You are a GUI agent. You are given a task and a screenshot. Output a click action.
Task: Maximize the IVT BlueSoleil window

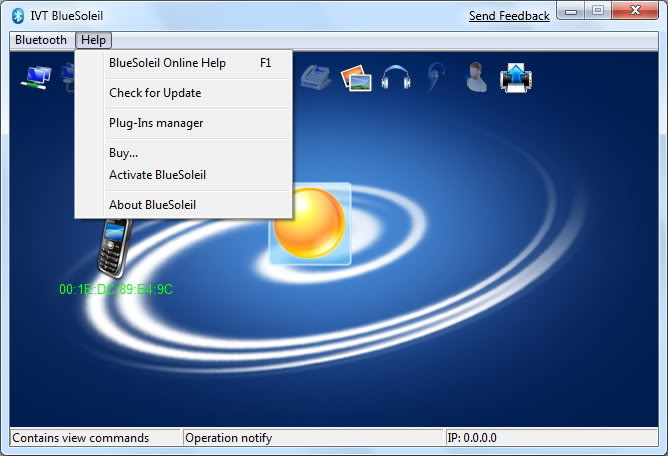(x=598, y=10)
